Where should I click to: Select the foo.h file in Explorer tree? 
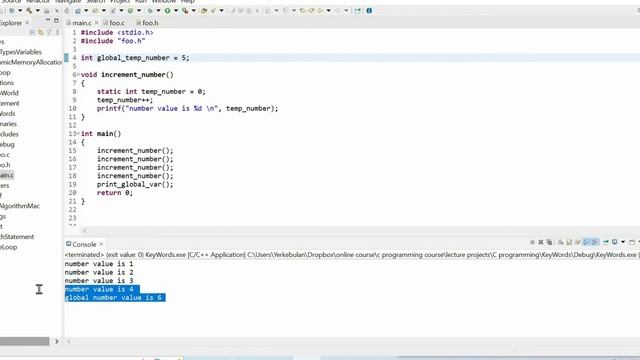coord(5,165)
